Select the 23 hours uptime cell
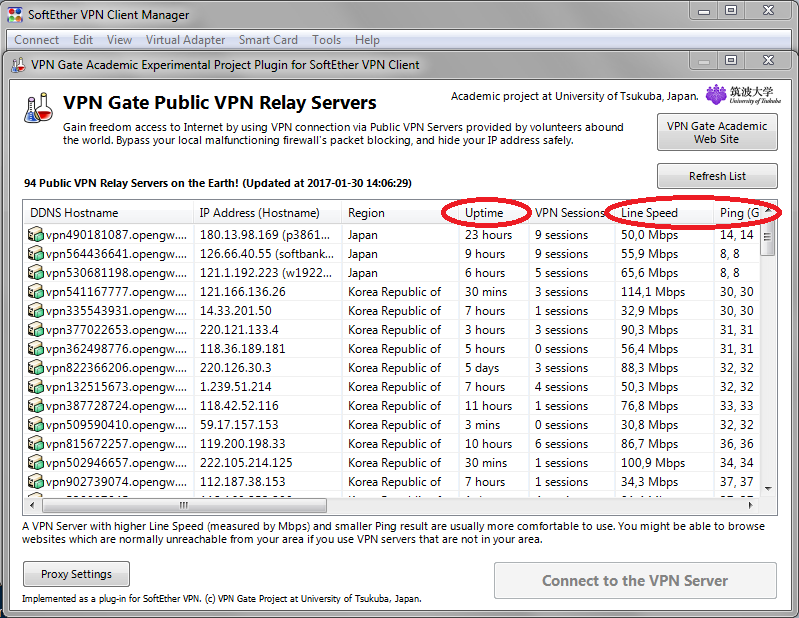Viewport: 799px width, 618px height. [494, 235]
